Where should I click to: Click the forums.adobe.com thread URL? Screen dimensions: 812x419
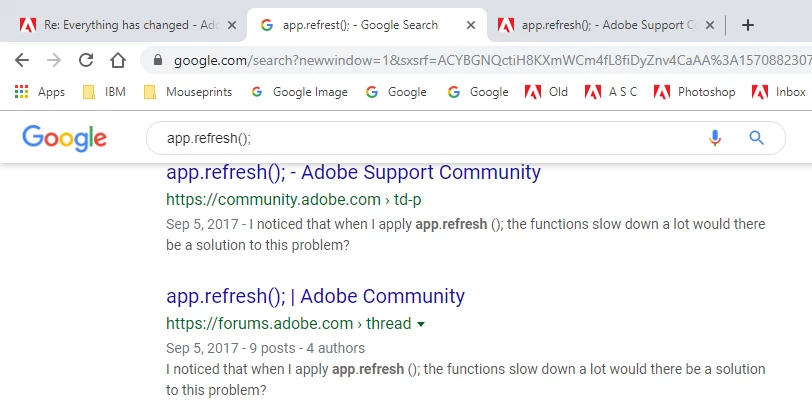[288, 324]
